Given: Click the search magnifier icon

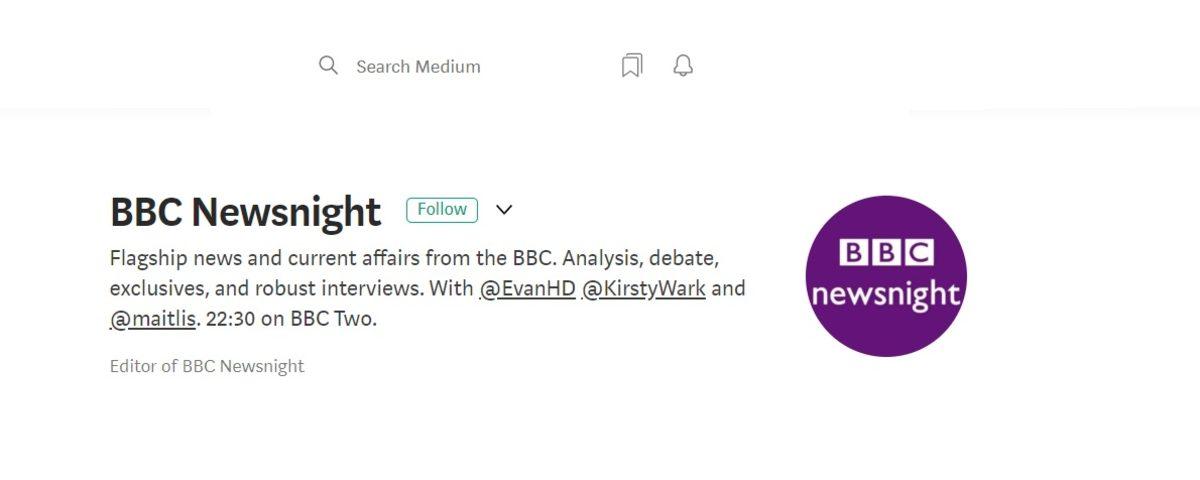Looking at the screenshot, I should click(x=328, y=66).
